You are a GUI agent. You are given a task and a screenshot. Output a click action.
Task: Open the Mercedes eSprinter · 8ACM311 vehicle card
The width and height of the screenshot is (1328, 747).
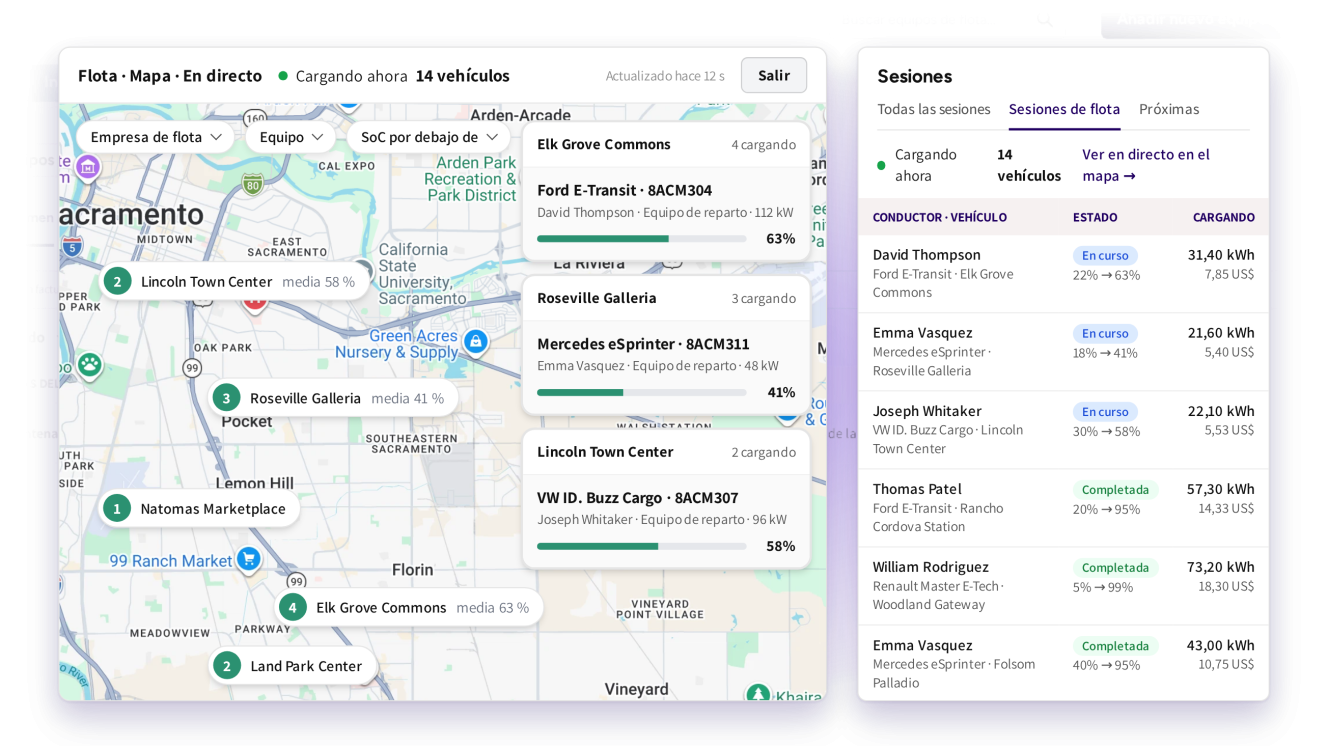666,368
